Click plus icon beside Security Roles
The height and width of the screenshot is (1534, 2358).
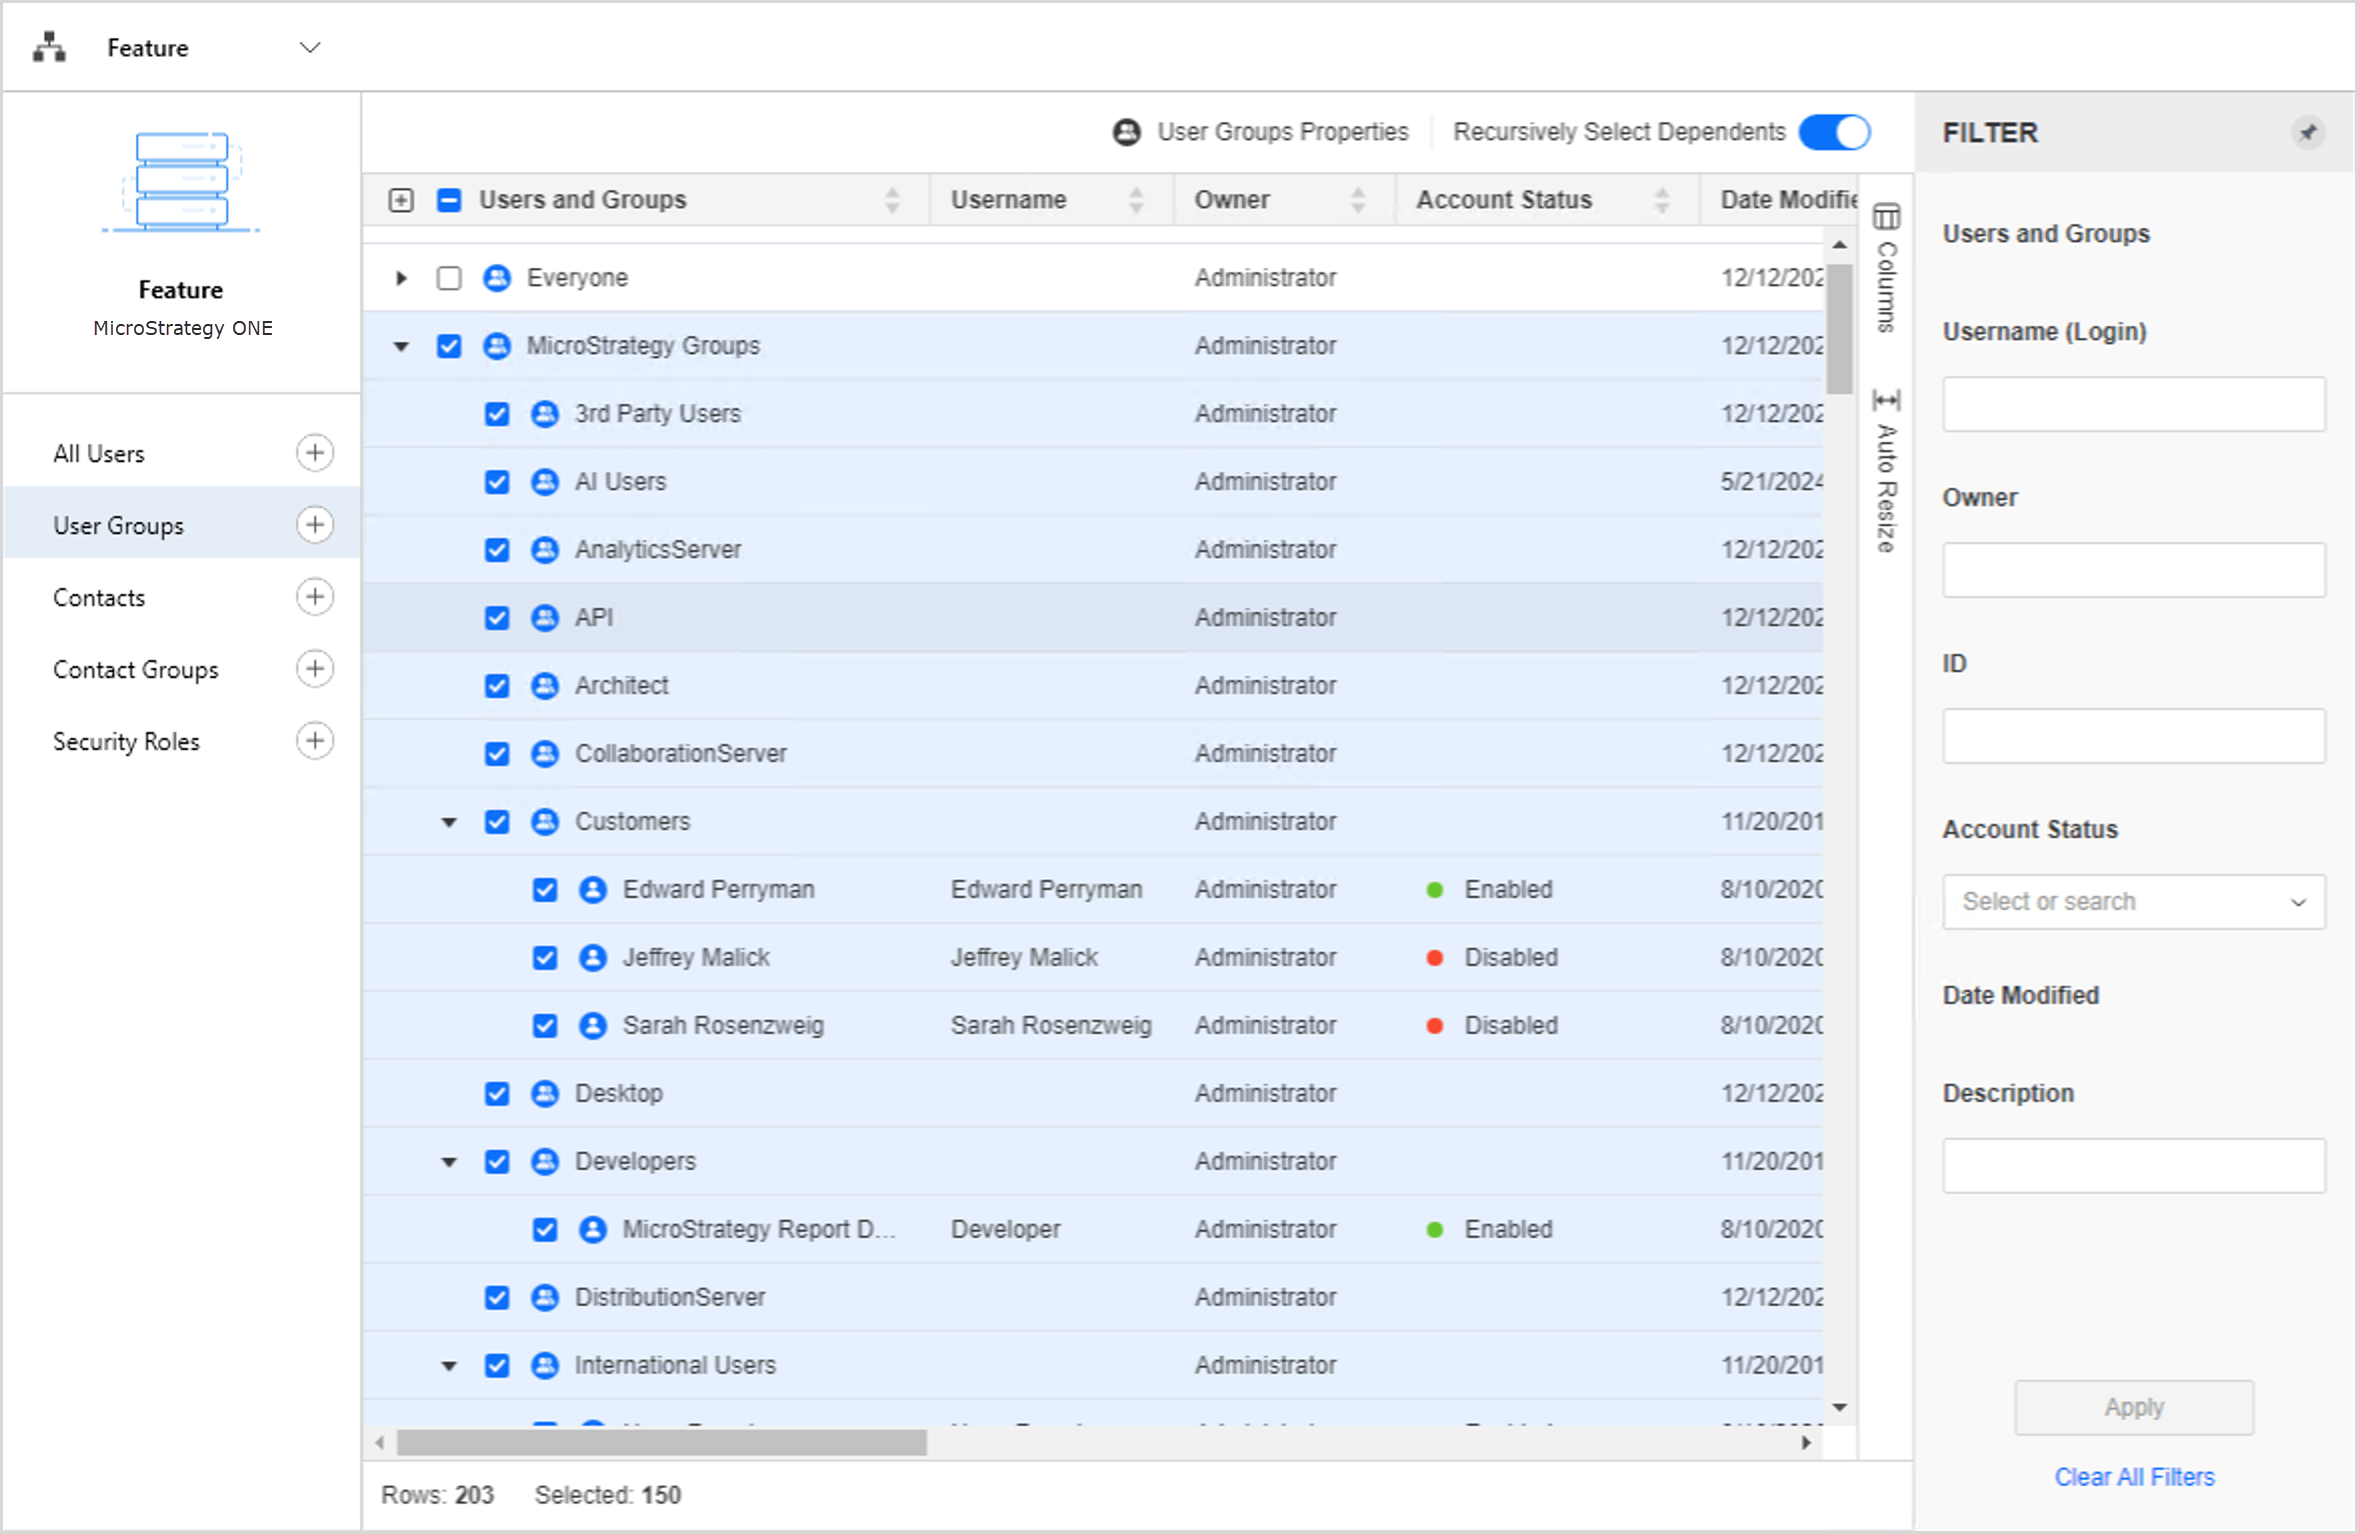[x=315, y=741]
